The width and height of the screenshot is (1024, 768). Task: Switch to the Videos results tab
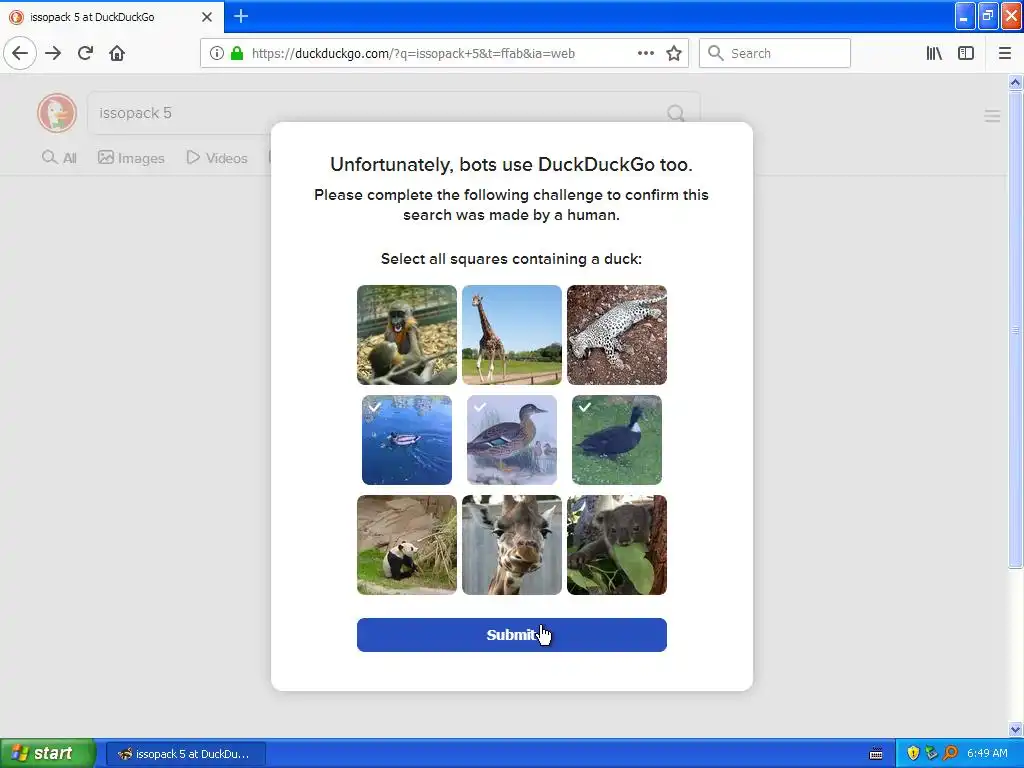(x=217, y=158)
